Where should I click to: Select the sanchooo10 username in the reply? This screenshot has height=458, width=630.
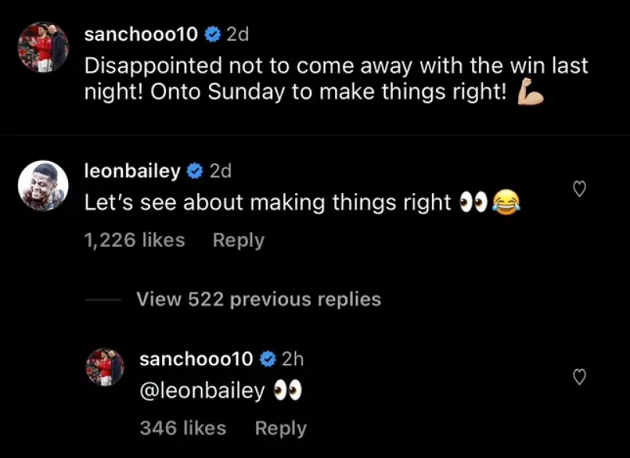(197, 359)
